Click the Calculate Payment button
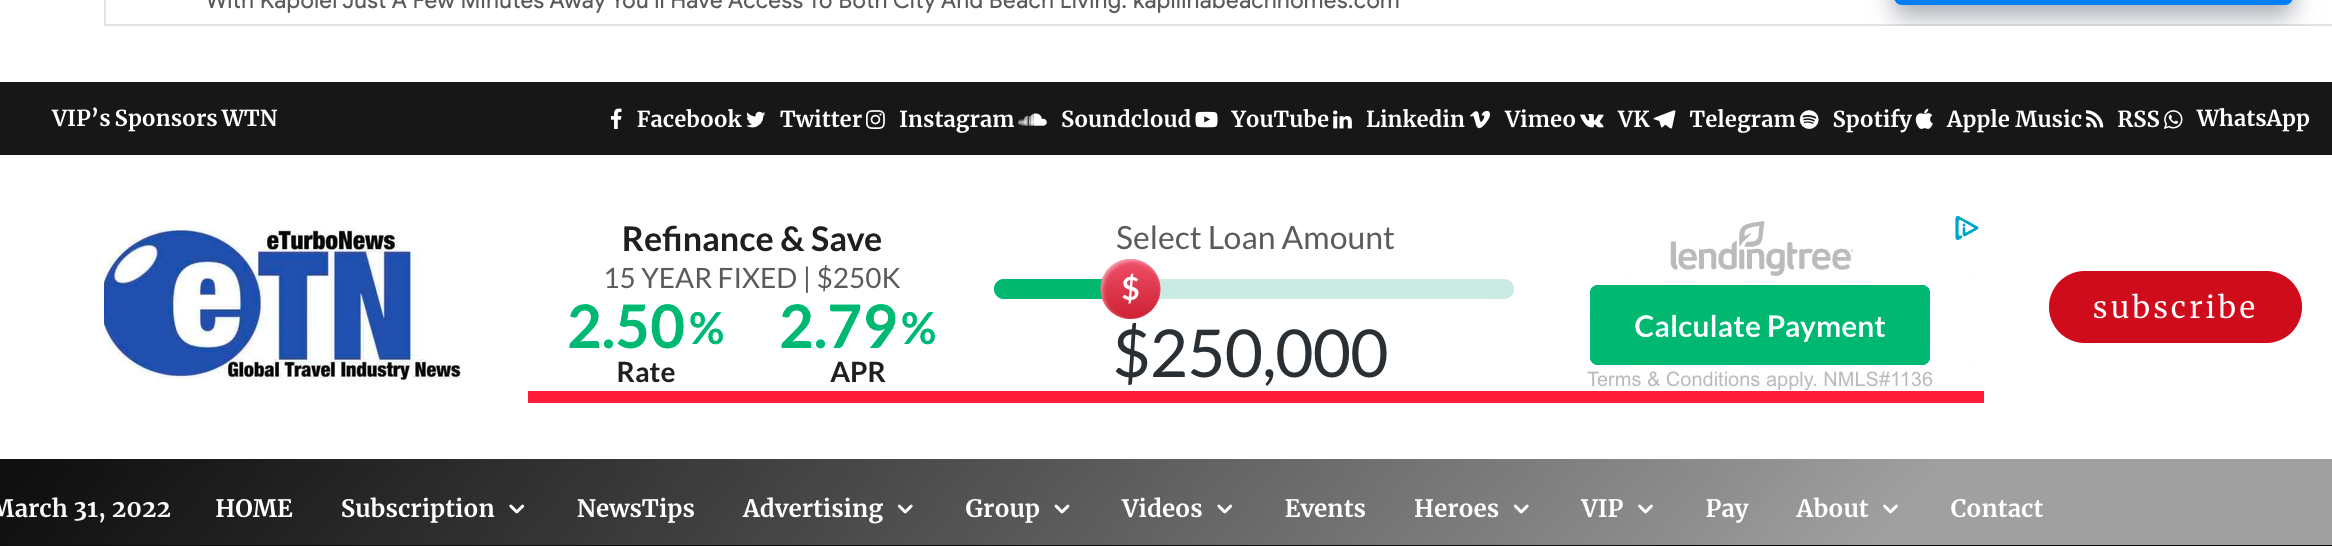2332x546 pixels. pyautogui.click(x=1760, y=325)
